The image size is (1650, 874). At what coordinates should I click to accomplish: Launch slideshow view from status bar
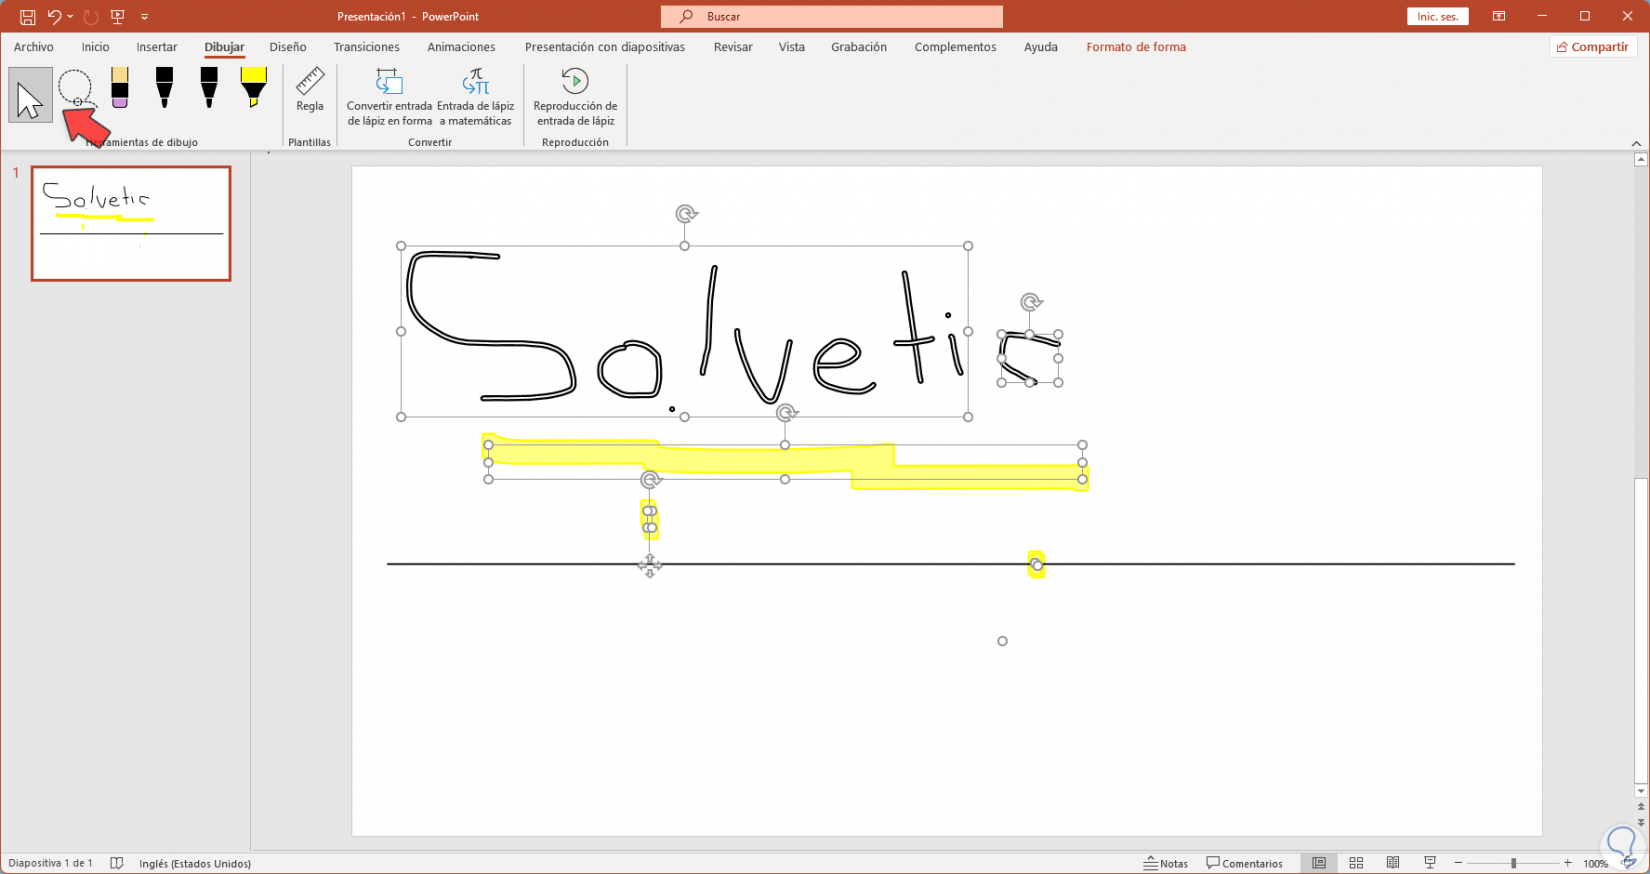1430,863
